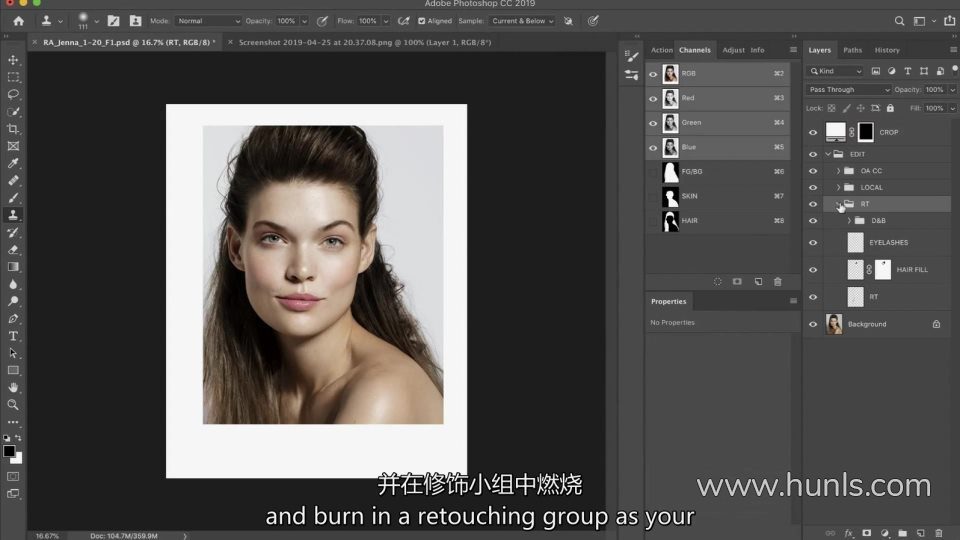Toggle the Aligned checkbox
Image resolution: width=960 pixels, height=540 pixels.
[421, 21]
